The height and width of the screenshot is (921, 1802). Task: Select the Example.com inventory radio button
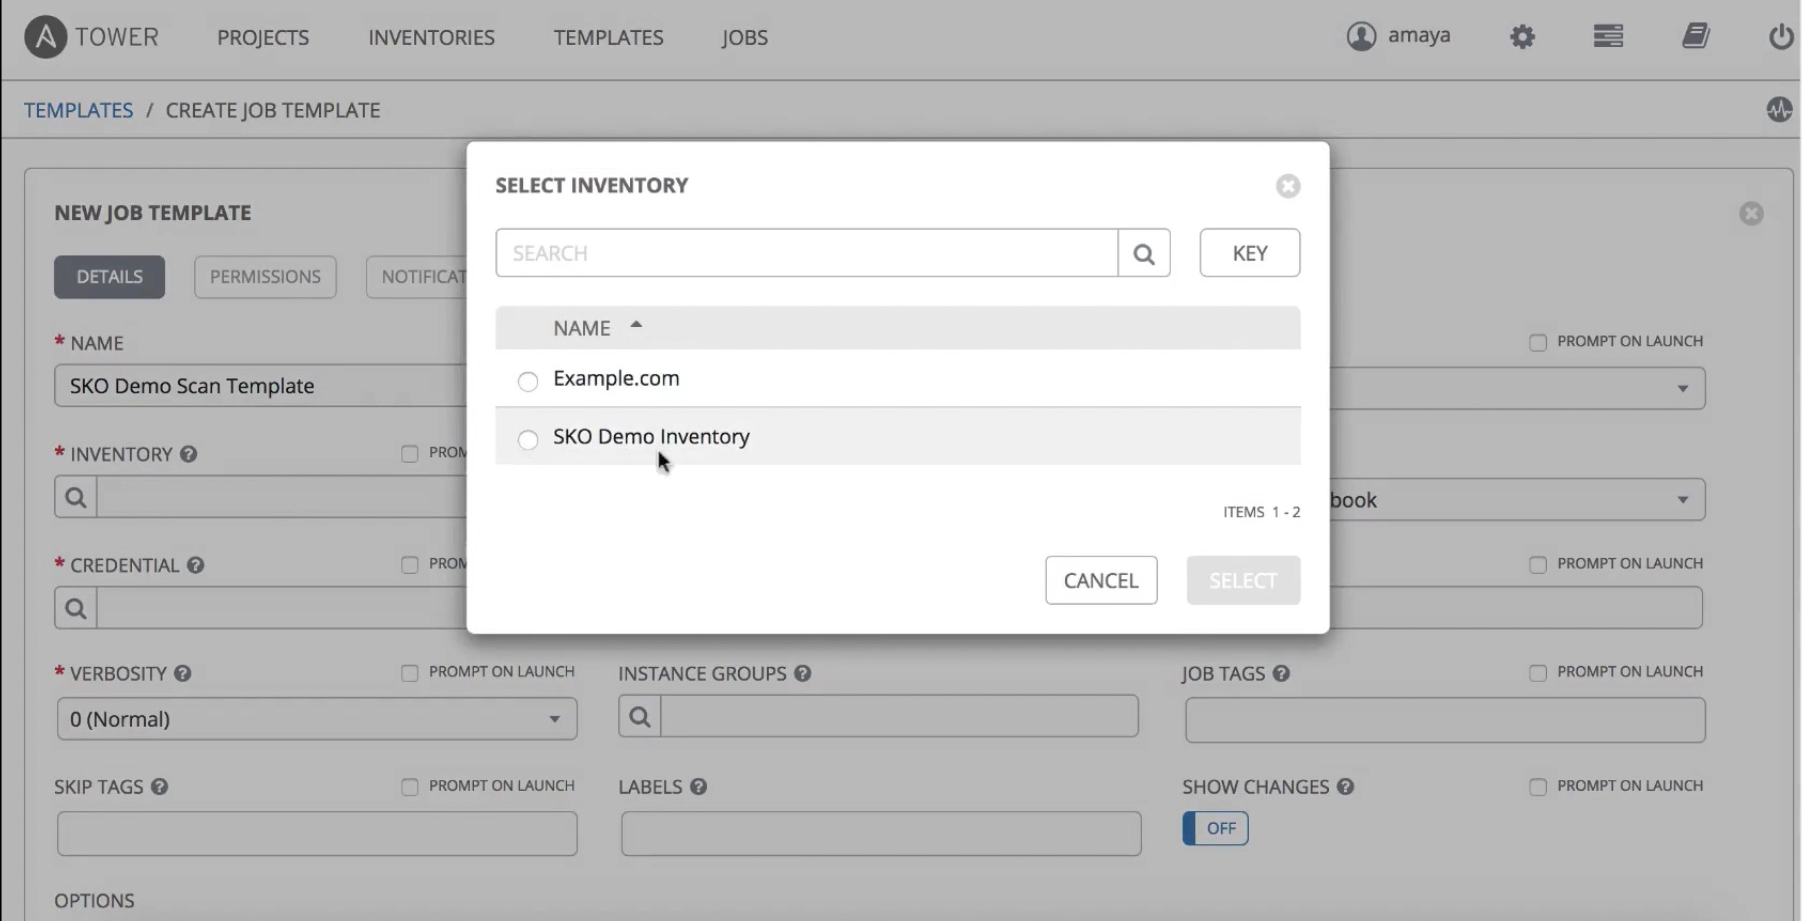click(x=528, y=381)
